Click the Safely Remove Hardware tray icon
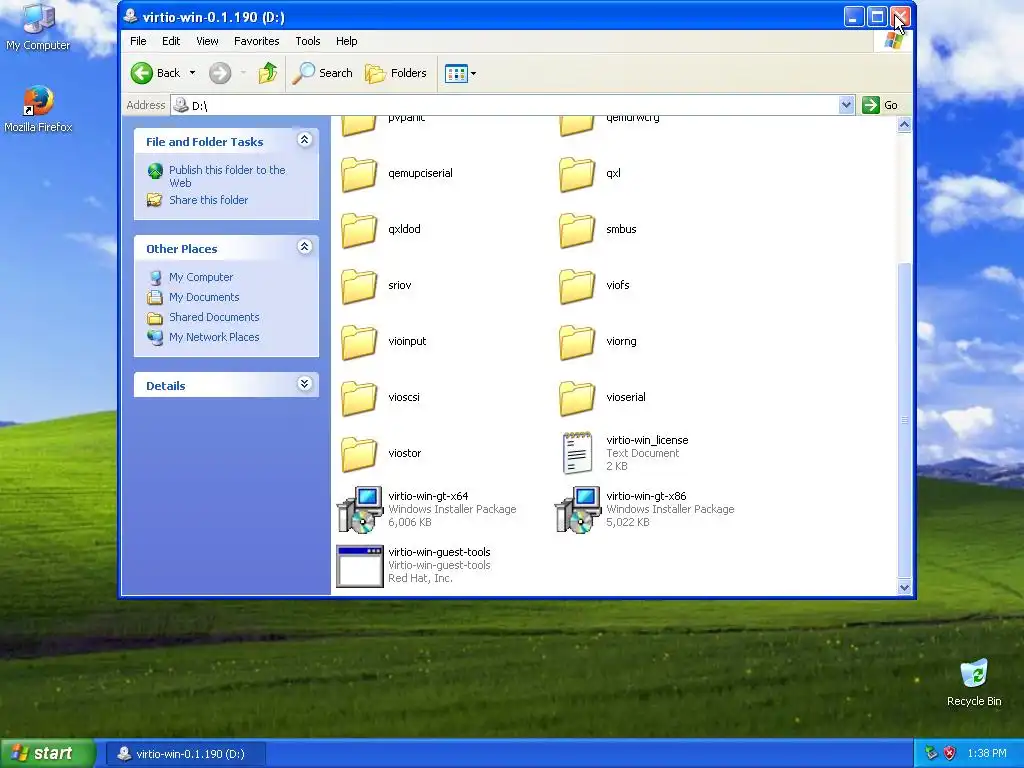This screenshot has height=768, width=1024. click(932, 754)
